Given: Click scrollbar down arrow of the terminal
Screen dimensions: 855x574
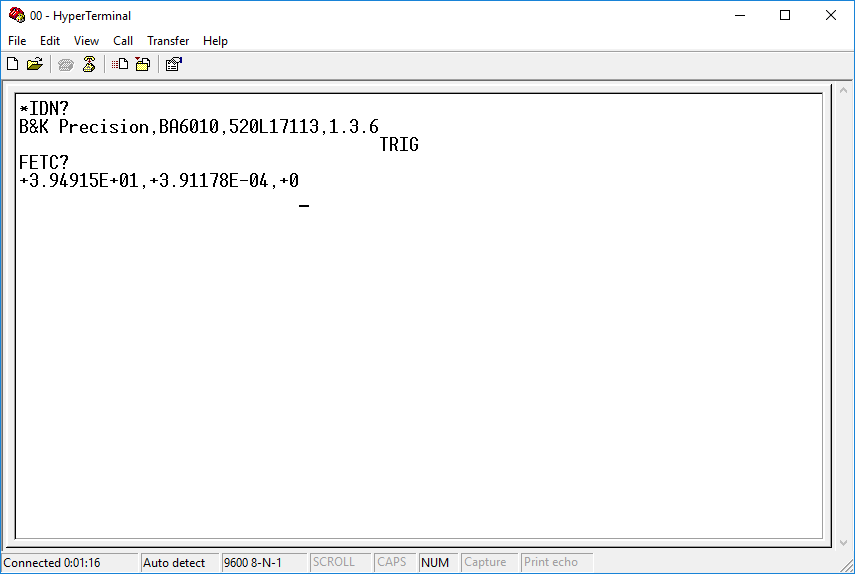Looking at the screenshot, I should click(844, 542).
